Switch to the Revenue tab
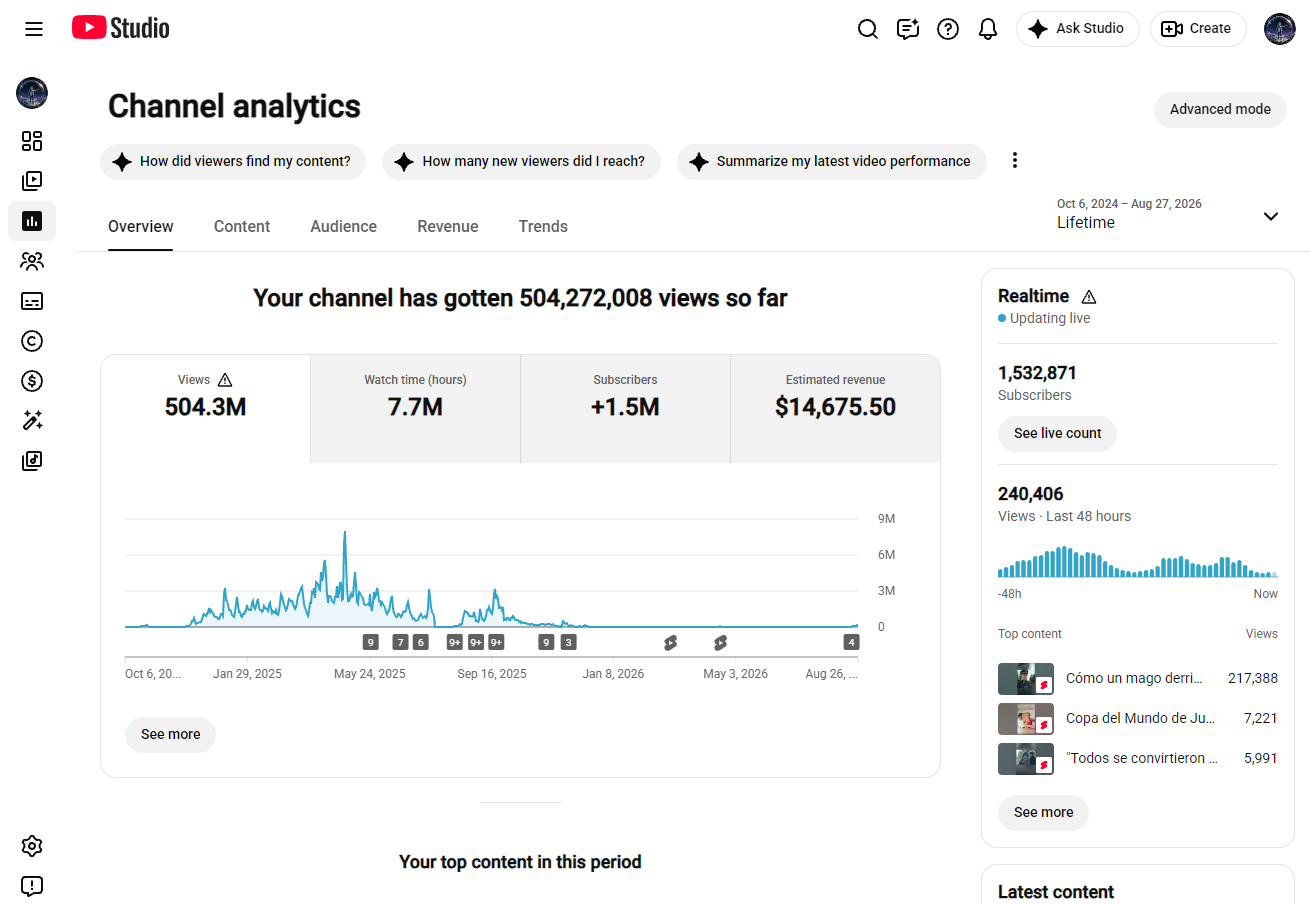 pos(448,227)
